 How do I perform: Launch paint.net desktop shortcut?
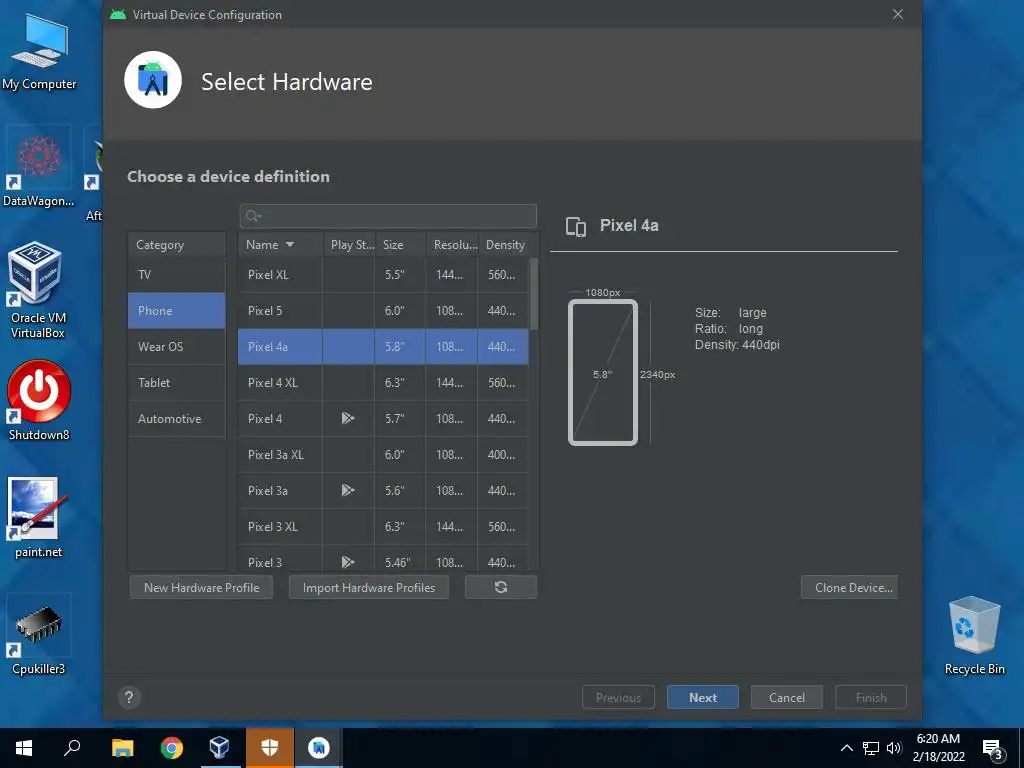[39, 517]
